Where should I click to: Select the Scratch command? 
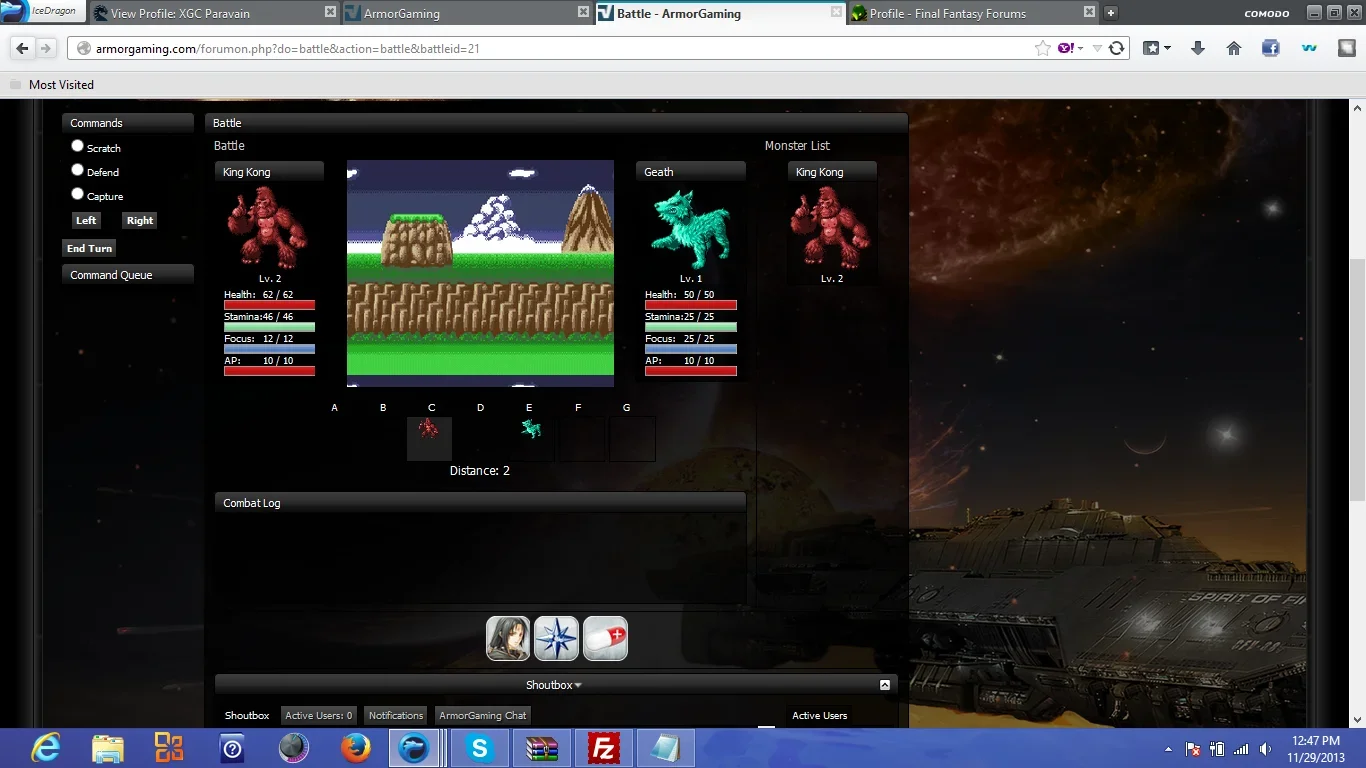[x=78, y=146]
